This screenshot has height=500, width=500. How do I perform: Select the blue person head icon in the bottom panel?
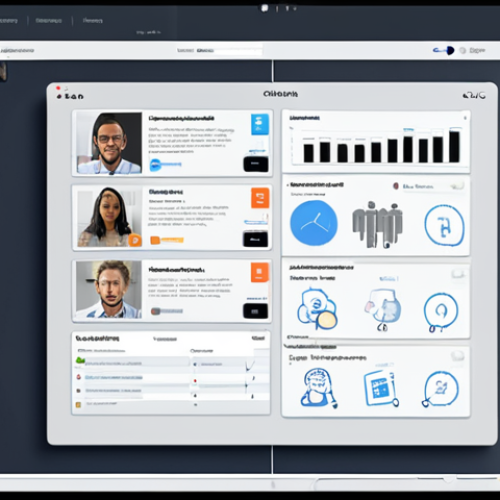pyautogui.click(x=319, y=388)
